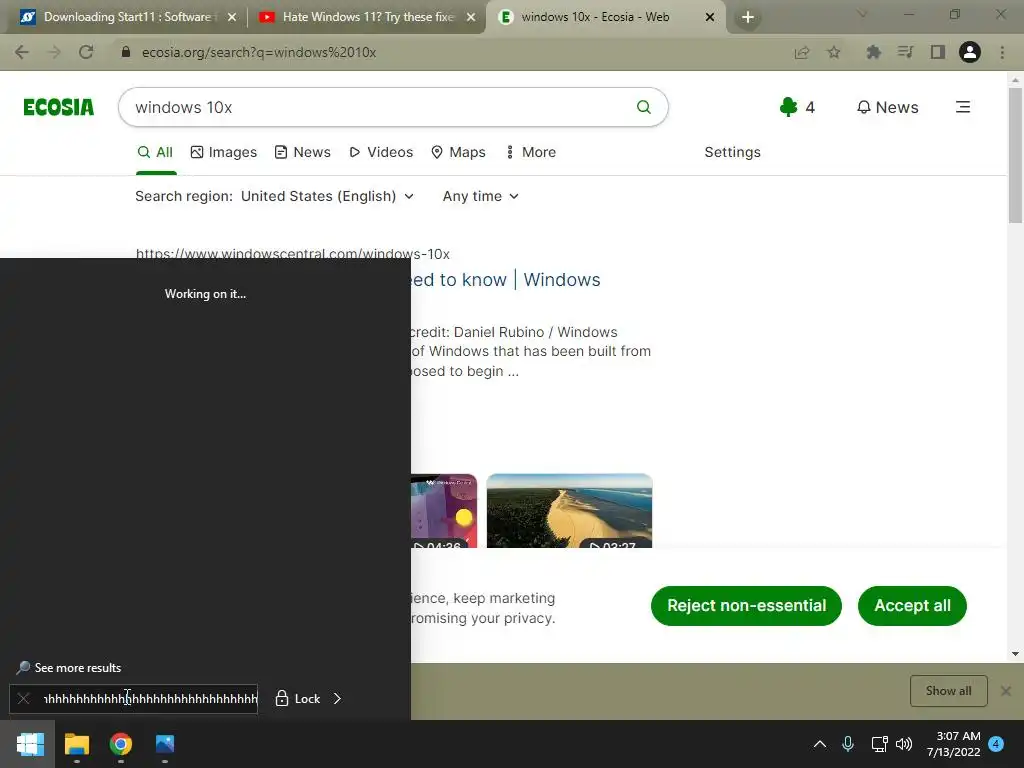1024x768 pixels.
Task: Open the tree counter showing 4
Action: pyautogui.click(x=797, y=107)
